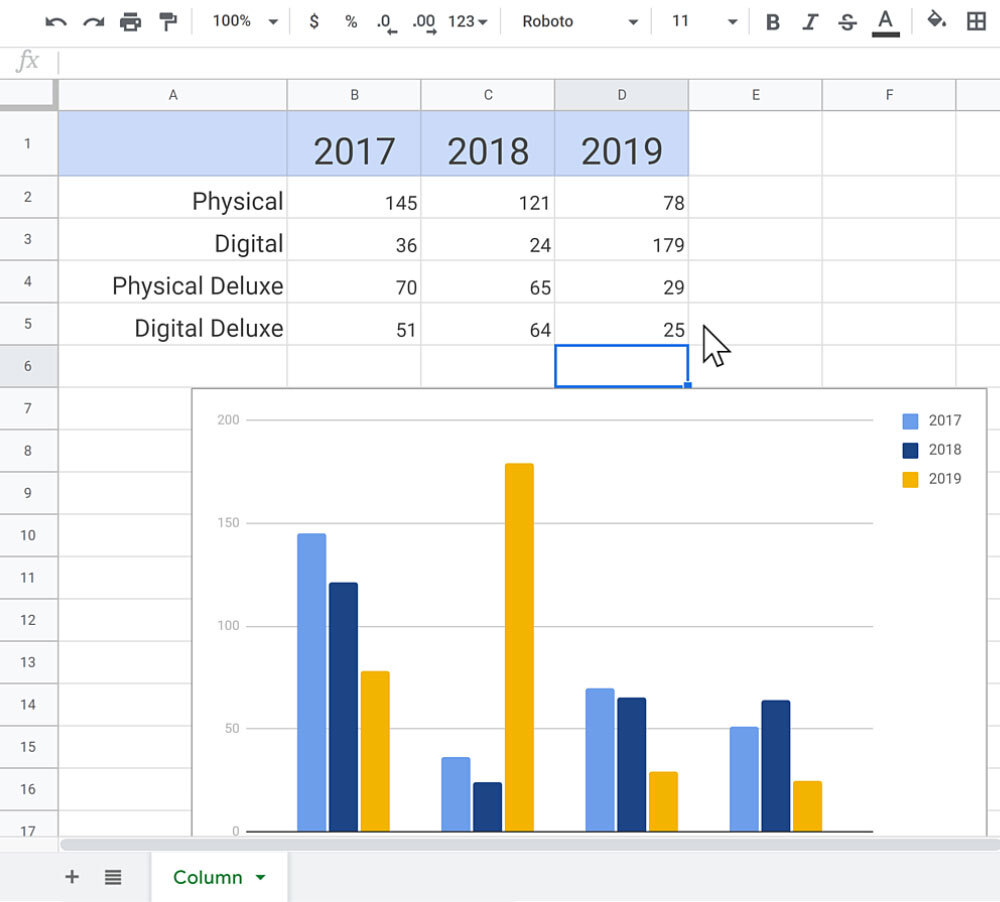Select the cell containing 145
The image size is (1000, 902).
tap(354, 198)
